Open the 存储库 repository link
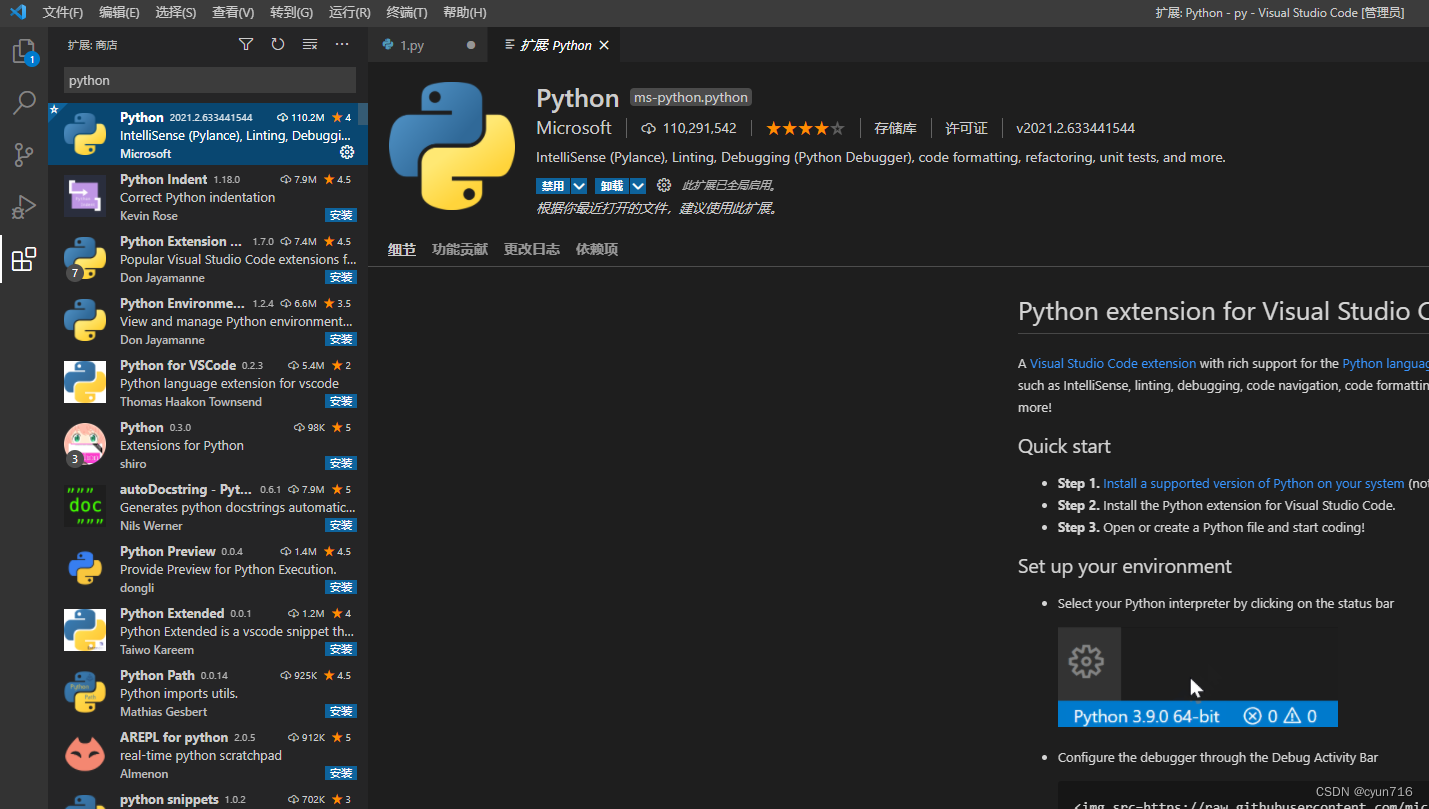 (x=895, y=128)
